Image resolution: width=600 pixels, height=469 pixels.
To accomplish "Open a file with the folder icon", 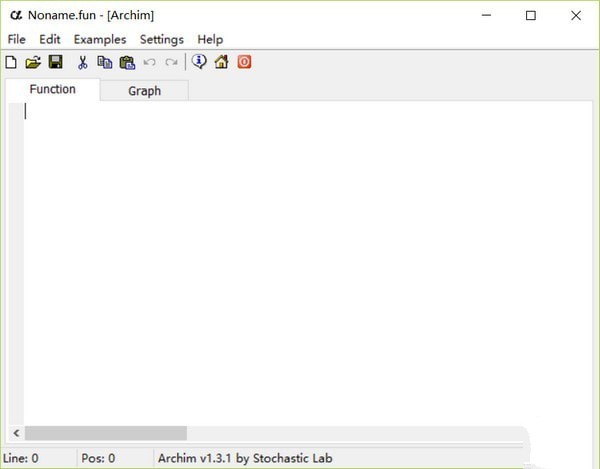I will click(33, 62).
